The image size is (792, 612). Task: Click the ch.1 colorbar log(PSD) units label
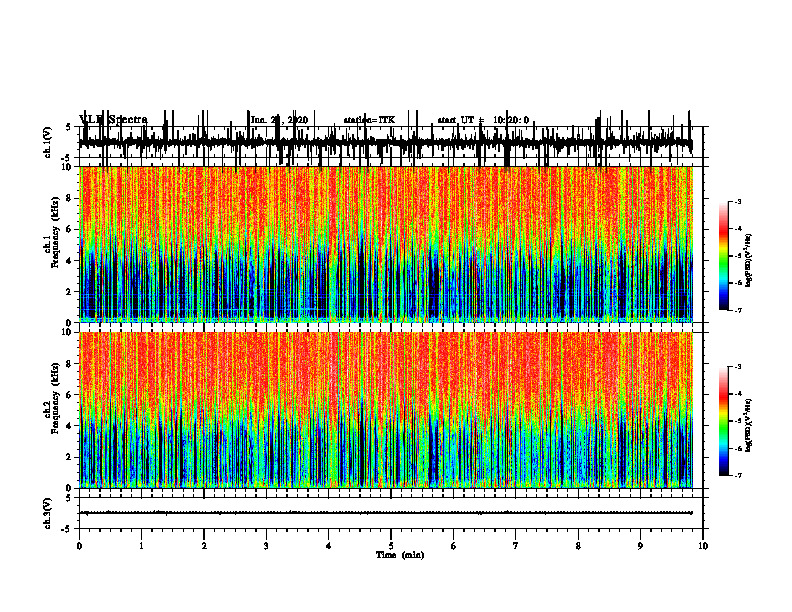point(749,260)
